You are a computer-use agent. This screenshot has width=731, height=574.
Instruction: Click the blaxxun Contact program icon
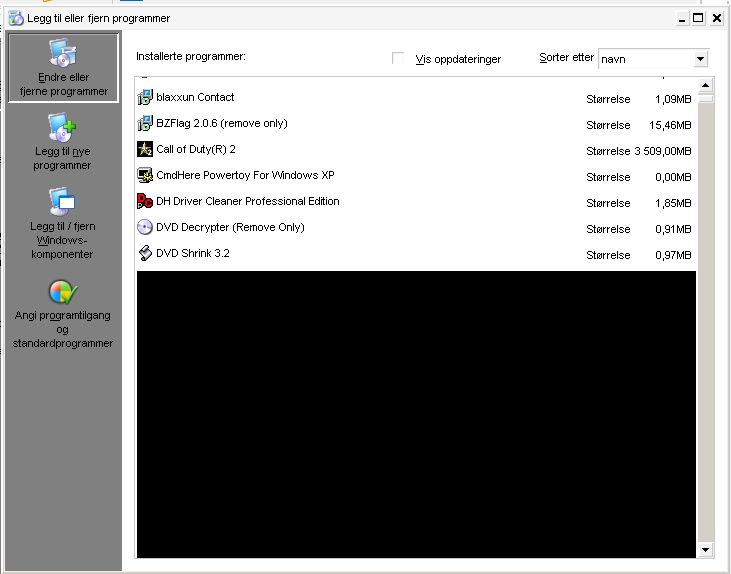[x=145, y=97]
